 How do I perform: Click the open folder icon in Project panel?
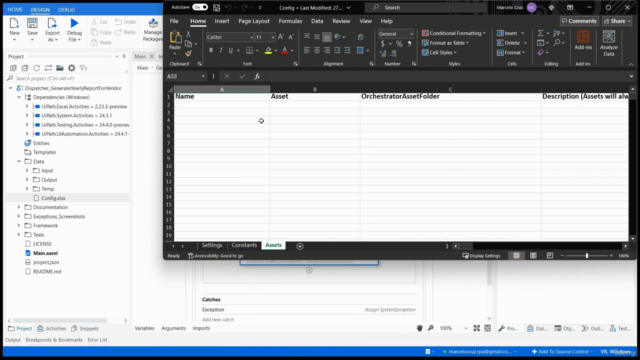(60, 68)
